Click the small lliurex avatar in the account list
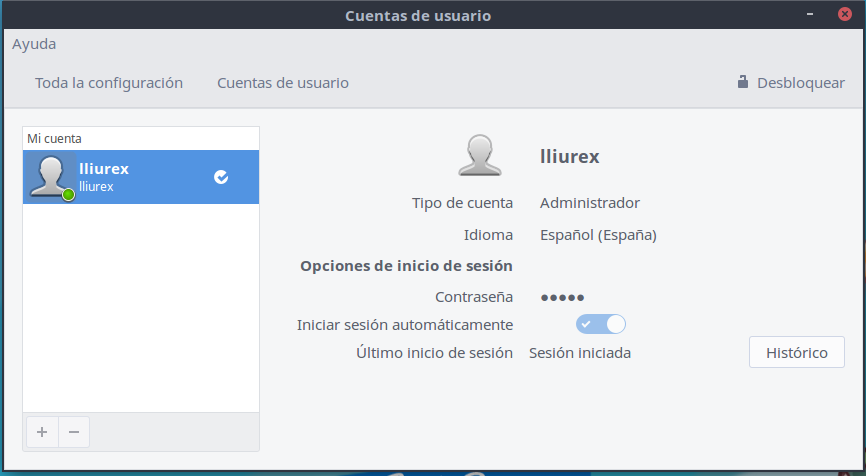Viewport: 866px width, 476px height. point(50,176)
